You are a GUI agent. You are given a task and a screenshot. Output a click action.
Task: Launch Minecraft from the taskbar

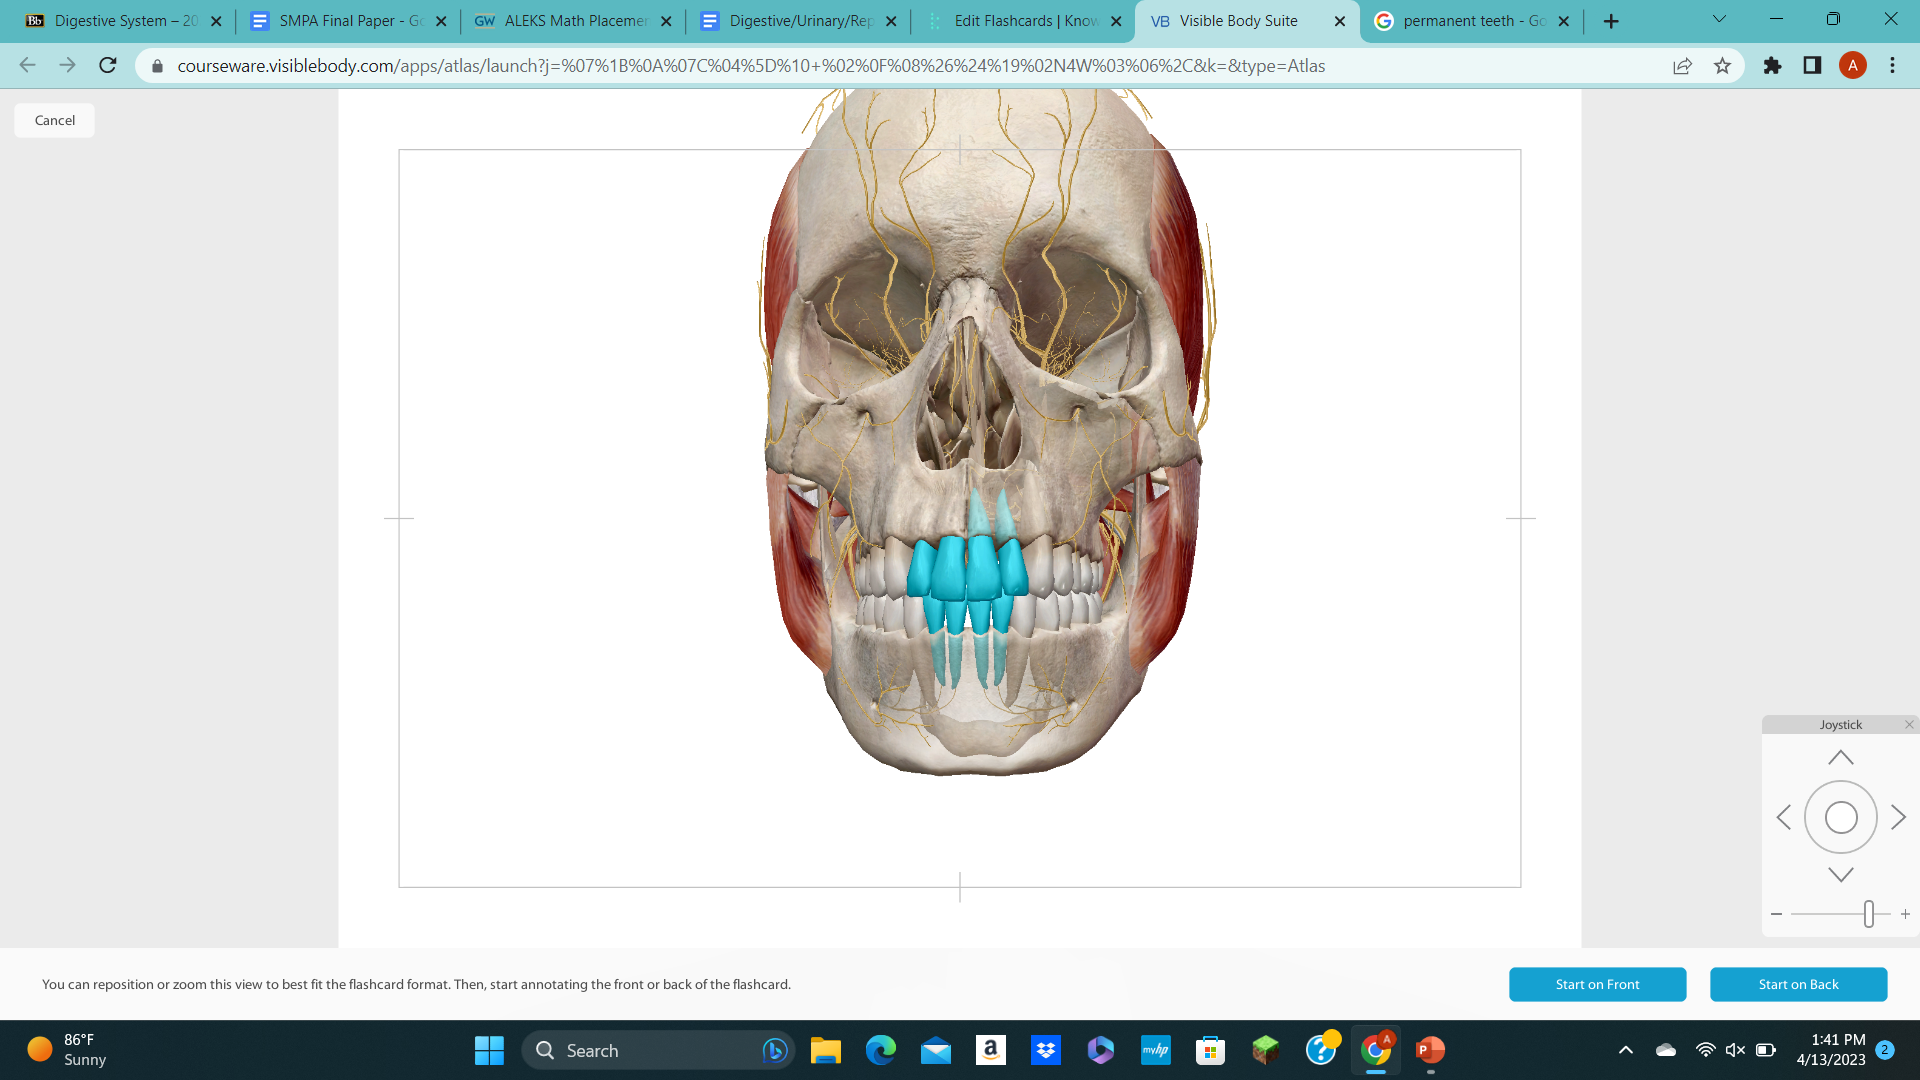(x=1265, y=1050)
